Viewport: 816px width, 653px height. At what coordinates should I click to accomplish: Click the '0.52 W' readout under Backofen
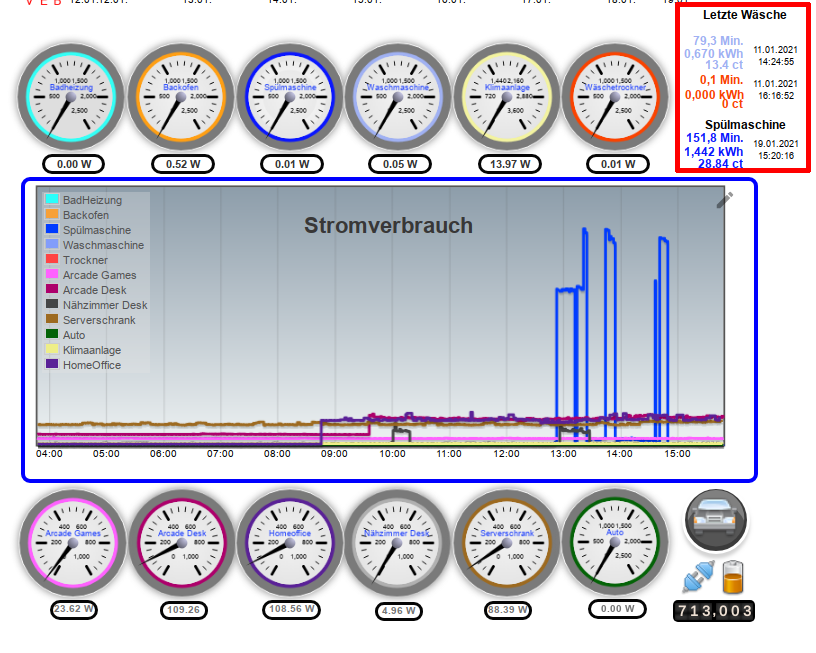(183, 164)
